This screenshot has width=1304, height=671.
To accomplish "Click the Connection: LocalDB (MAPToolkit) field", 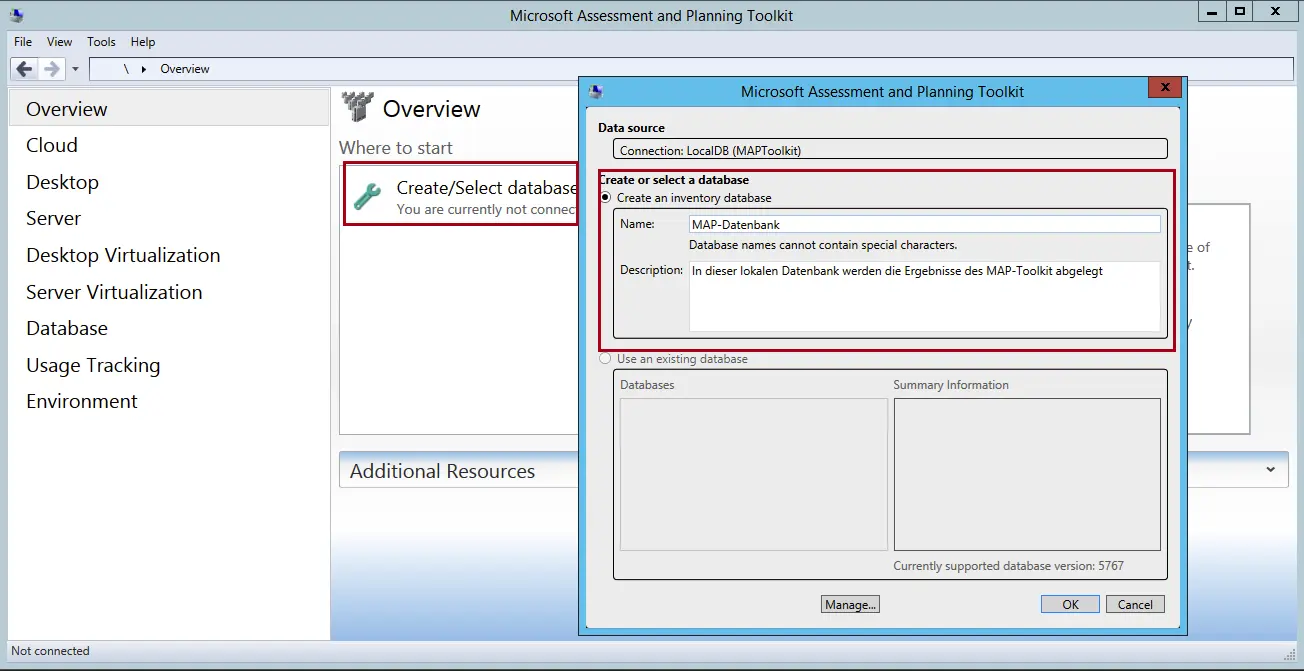I will coord(890,150).
